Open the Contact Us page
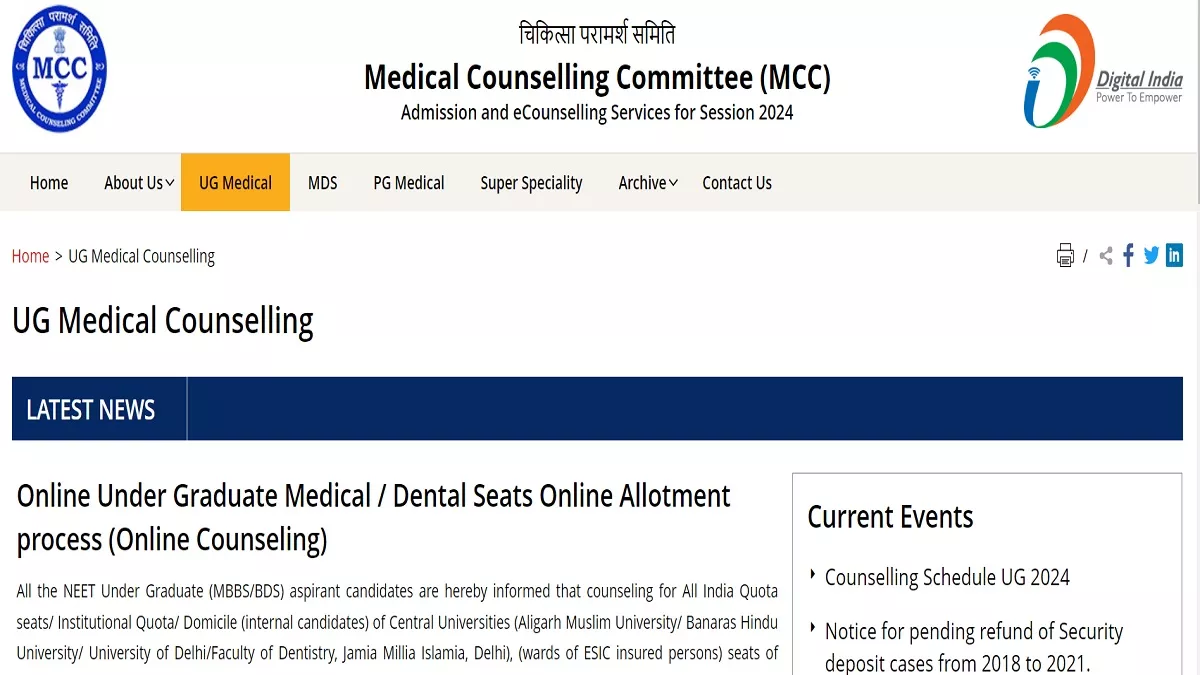Image resolution: width=1200 pixels, height=675 pixels. tap(737, 183)
